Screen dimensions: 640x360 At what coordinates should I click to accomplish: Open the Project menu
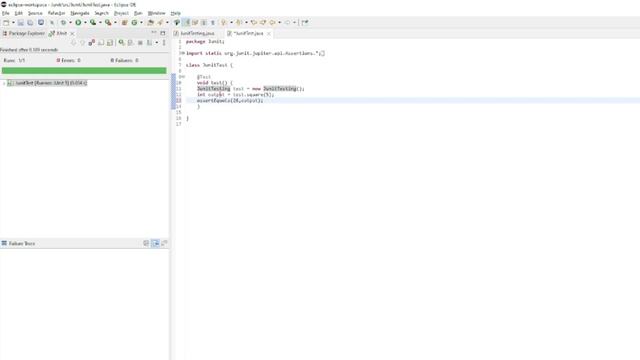click(121, 13)
